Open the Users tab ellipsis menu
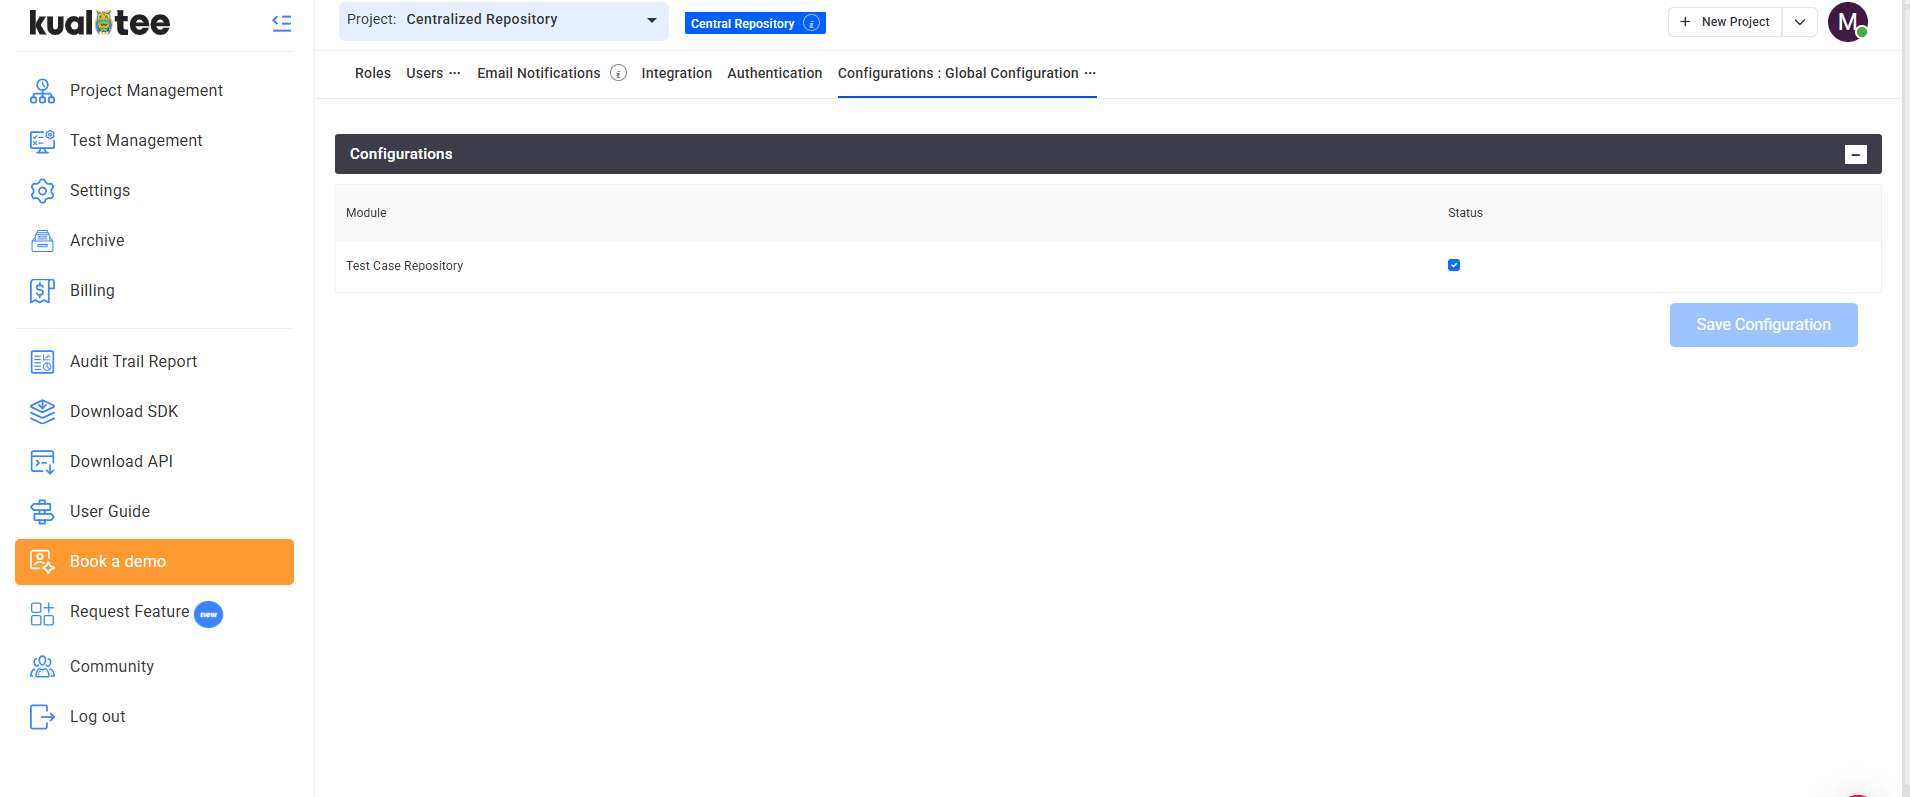 point(455,73)
